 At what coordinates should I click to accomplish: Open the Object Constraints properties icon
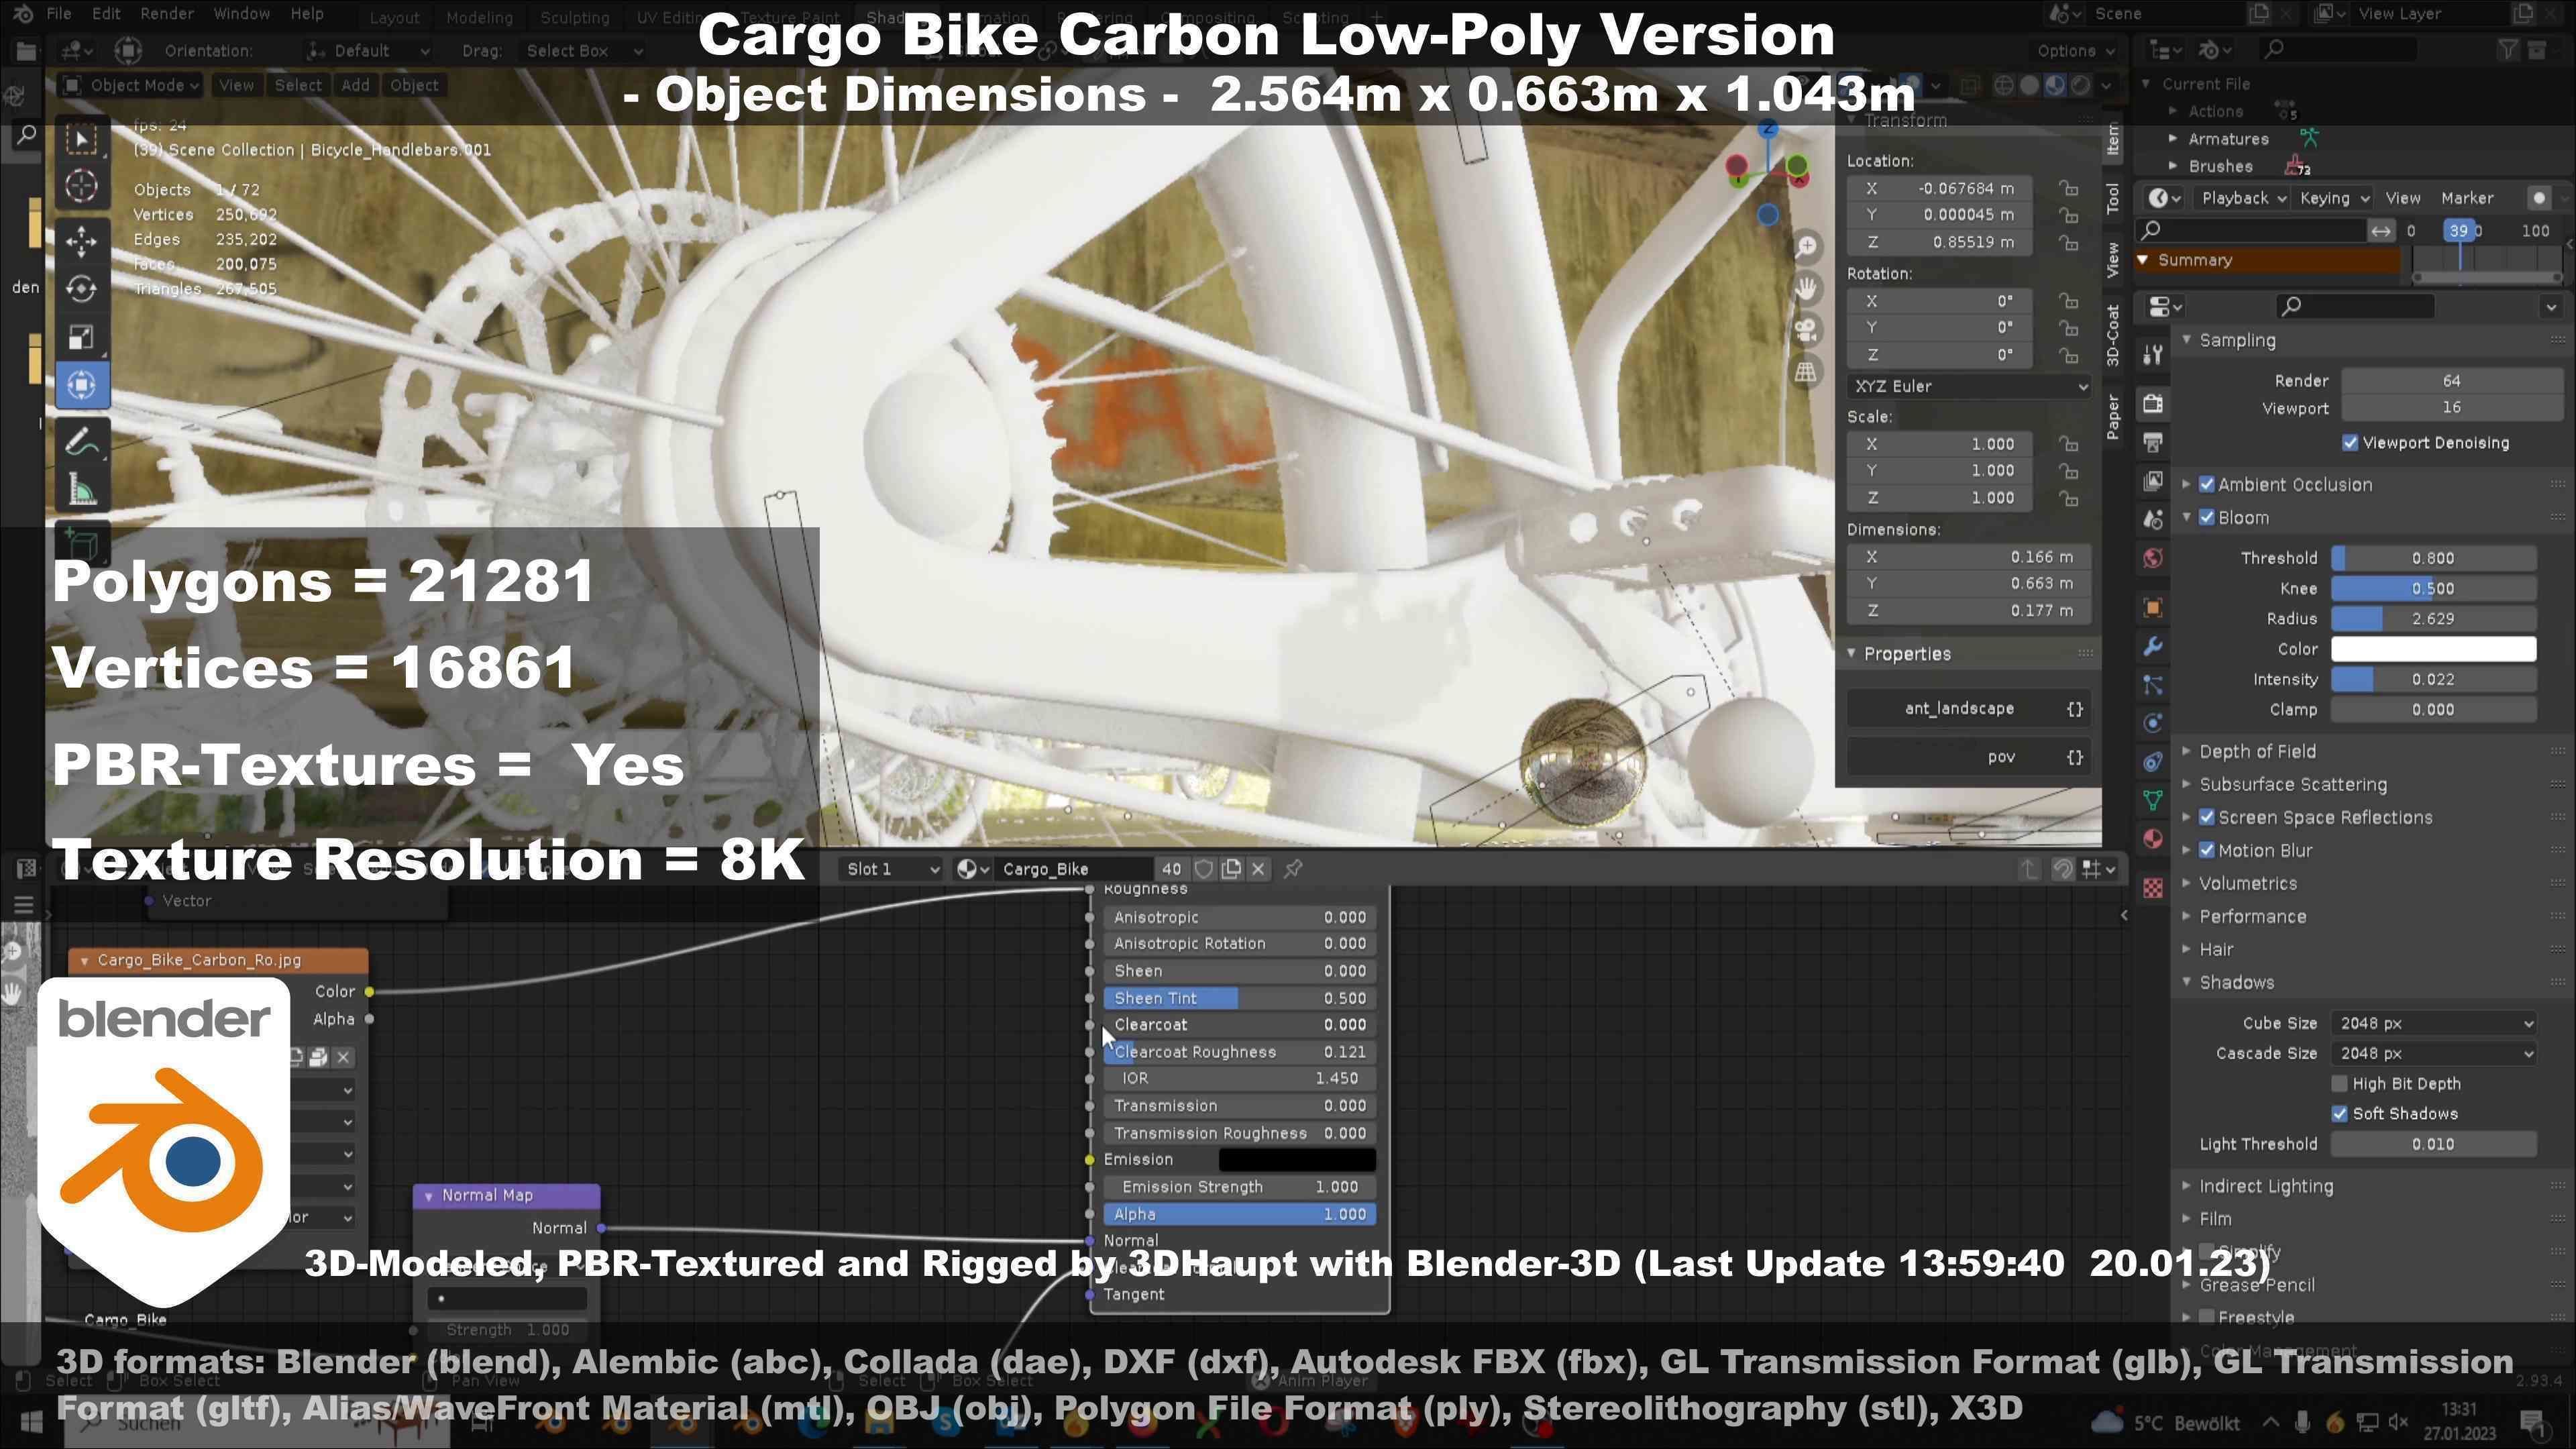2153,762
